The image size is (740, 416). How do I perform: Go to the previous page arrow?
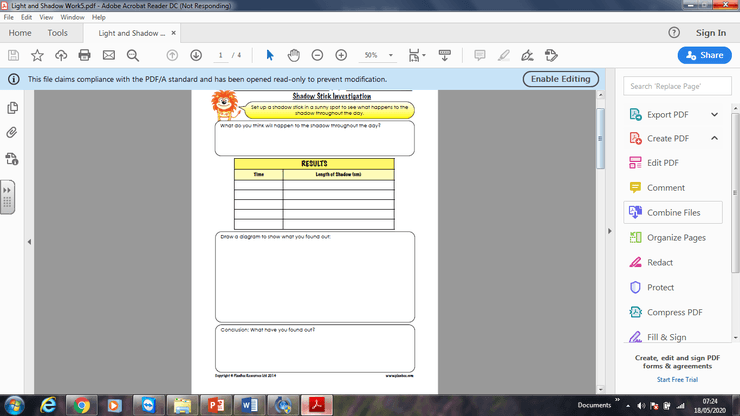pos(172,55)
